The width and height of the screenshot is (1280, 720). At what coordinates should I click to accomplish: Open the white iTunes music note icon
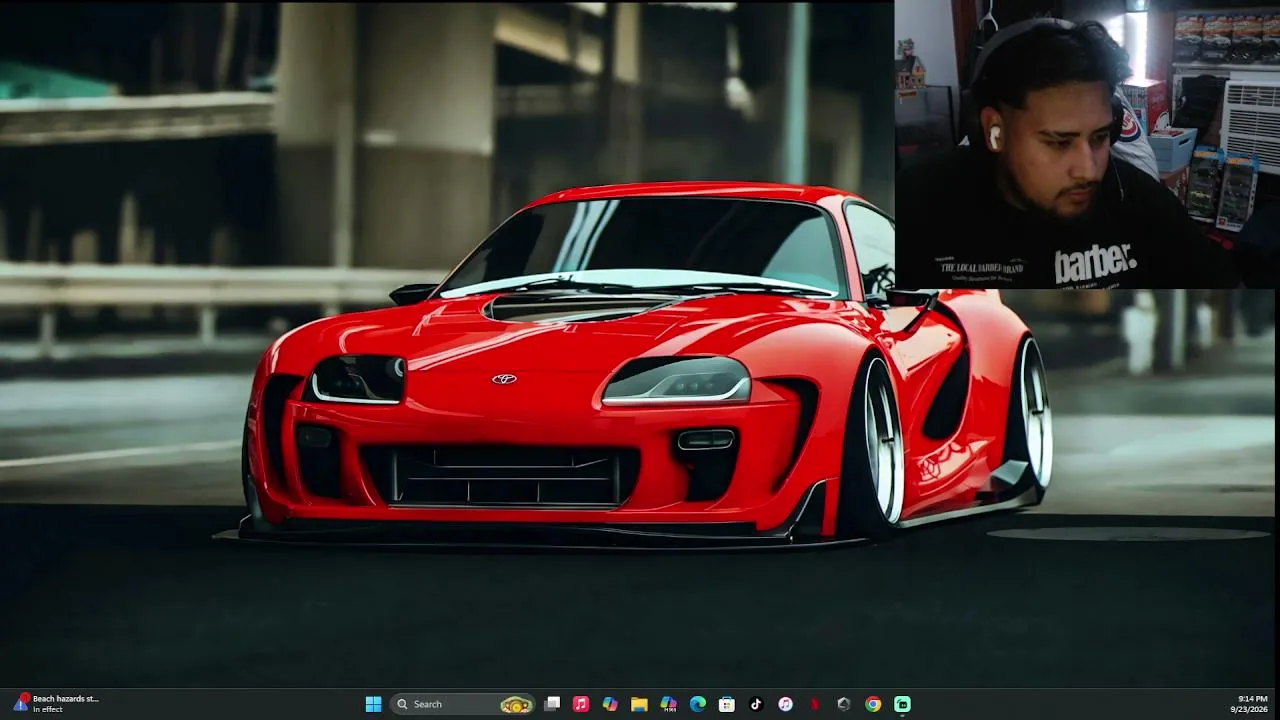[785, 704]
